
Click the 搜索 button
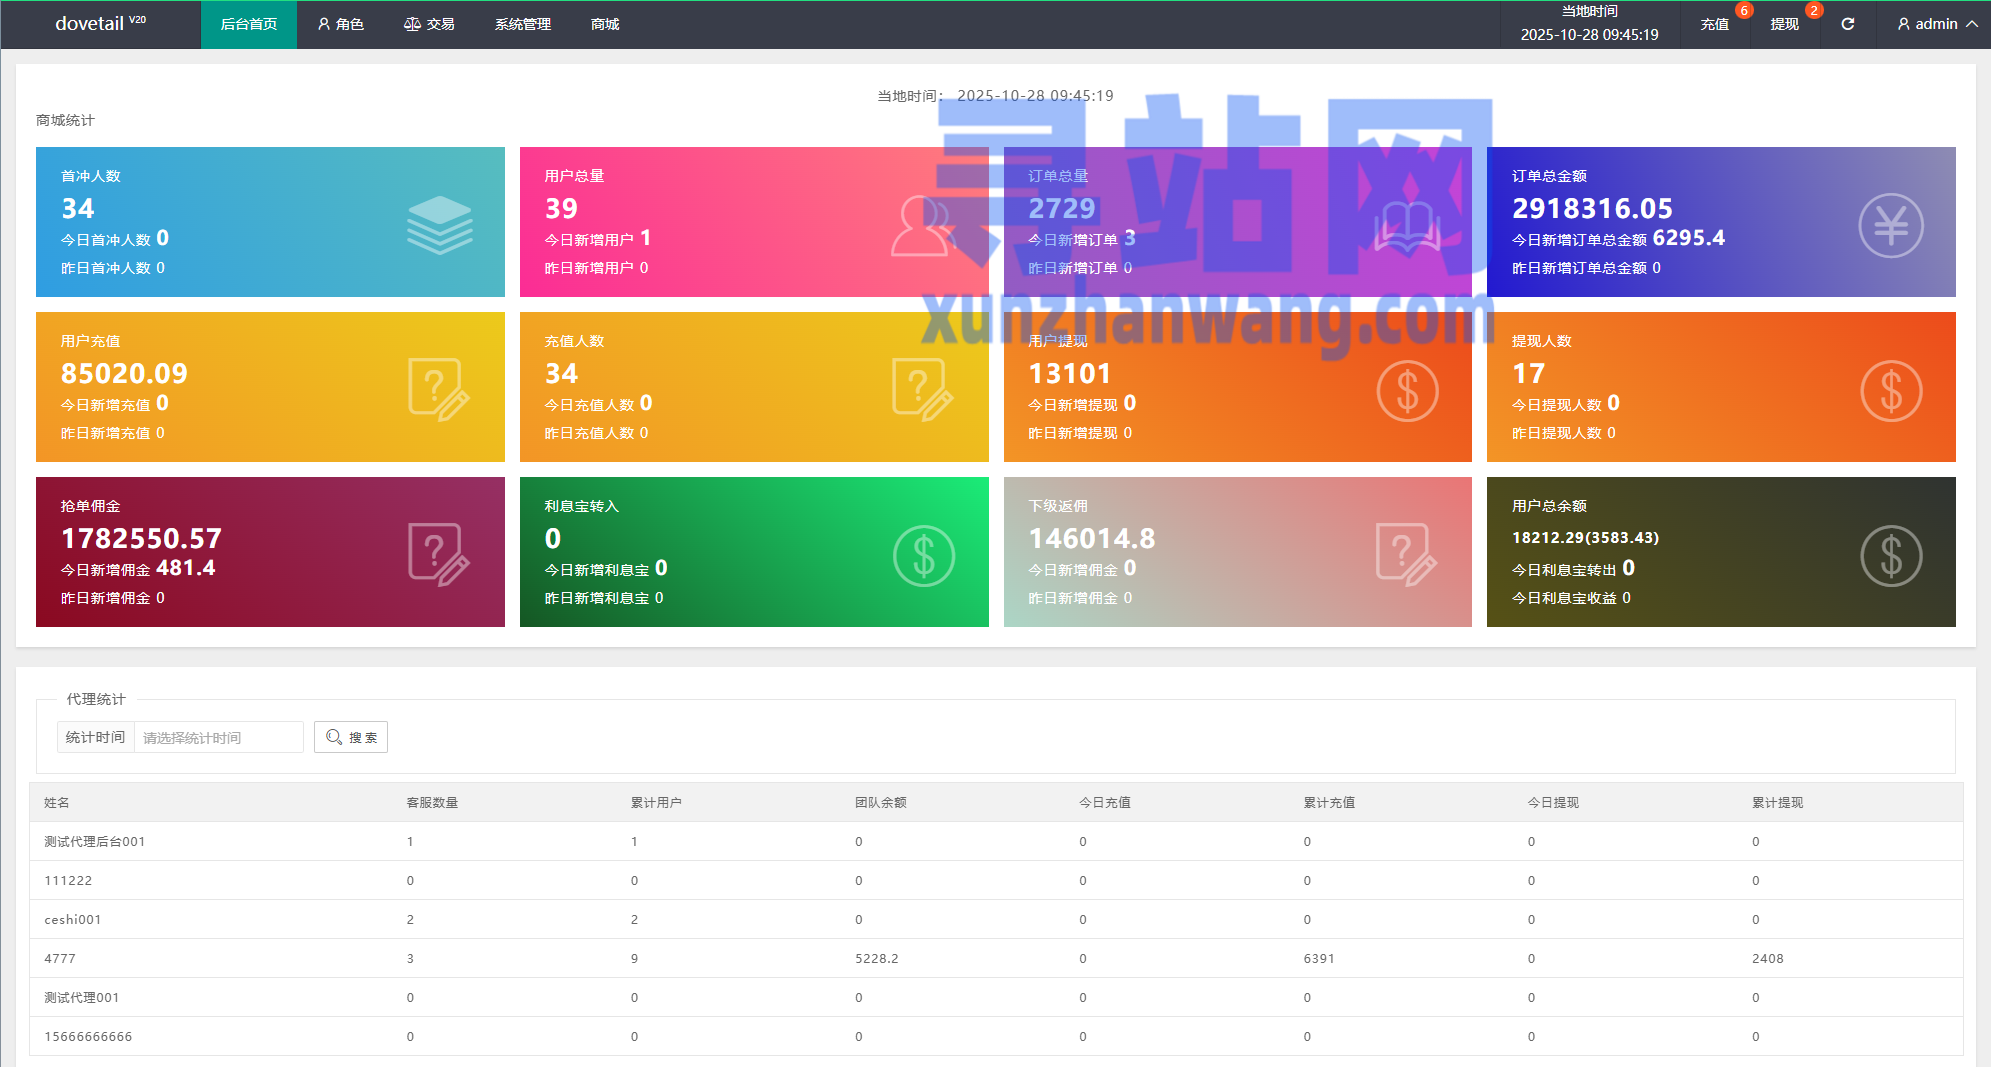click(x=351, y=737)
